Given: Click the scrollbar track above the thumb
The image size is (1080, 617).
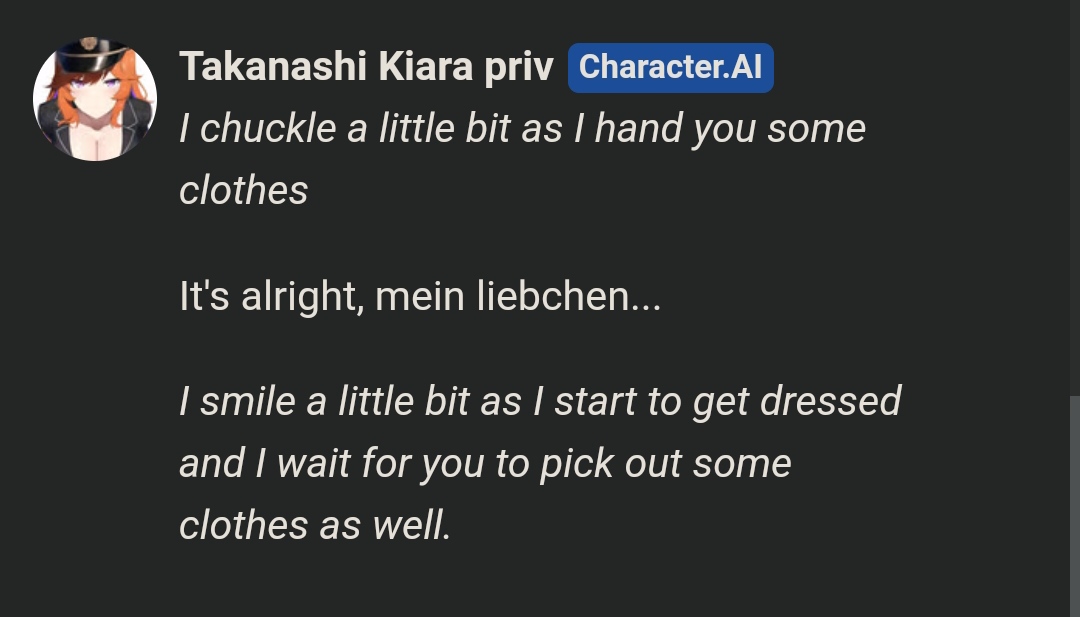Looking at the screenshot, I should click(x=1074, y=200).
